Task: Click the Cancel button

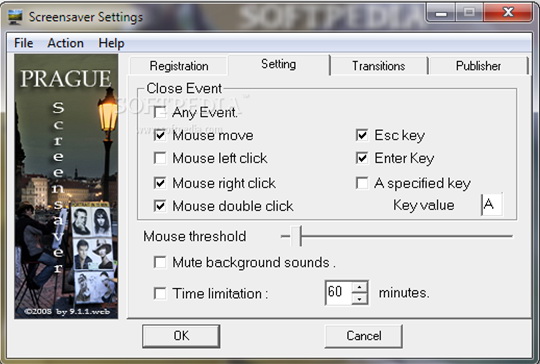Action: (x=364, y=336)
